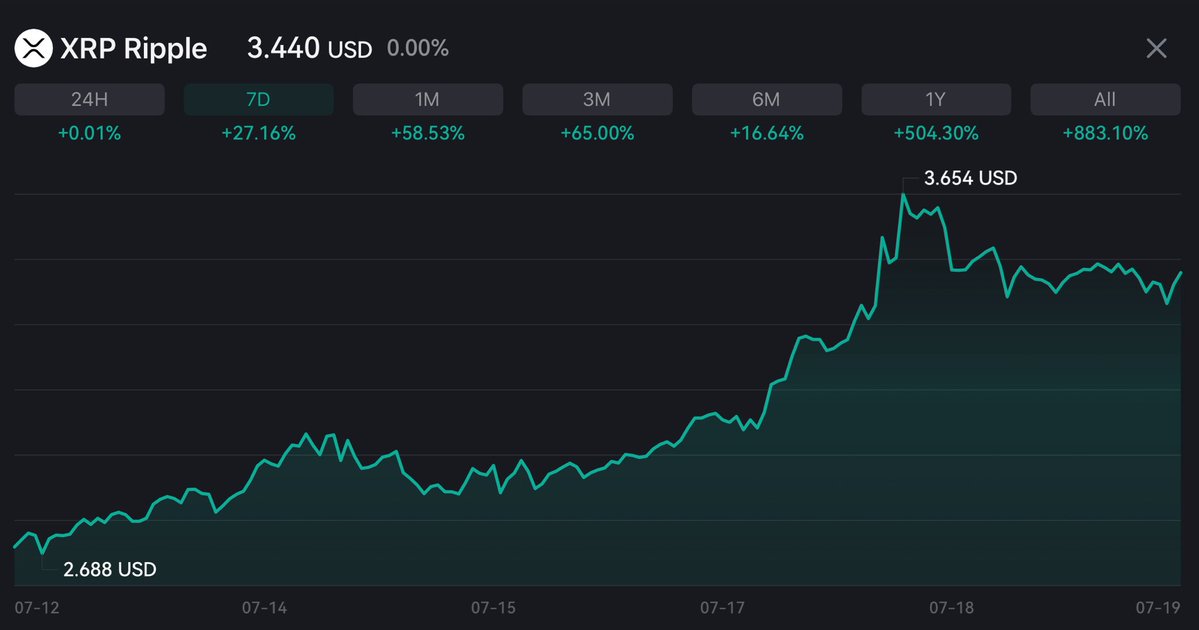
Task: Click the +16.64% 6M change value
Action: (767, 133)
